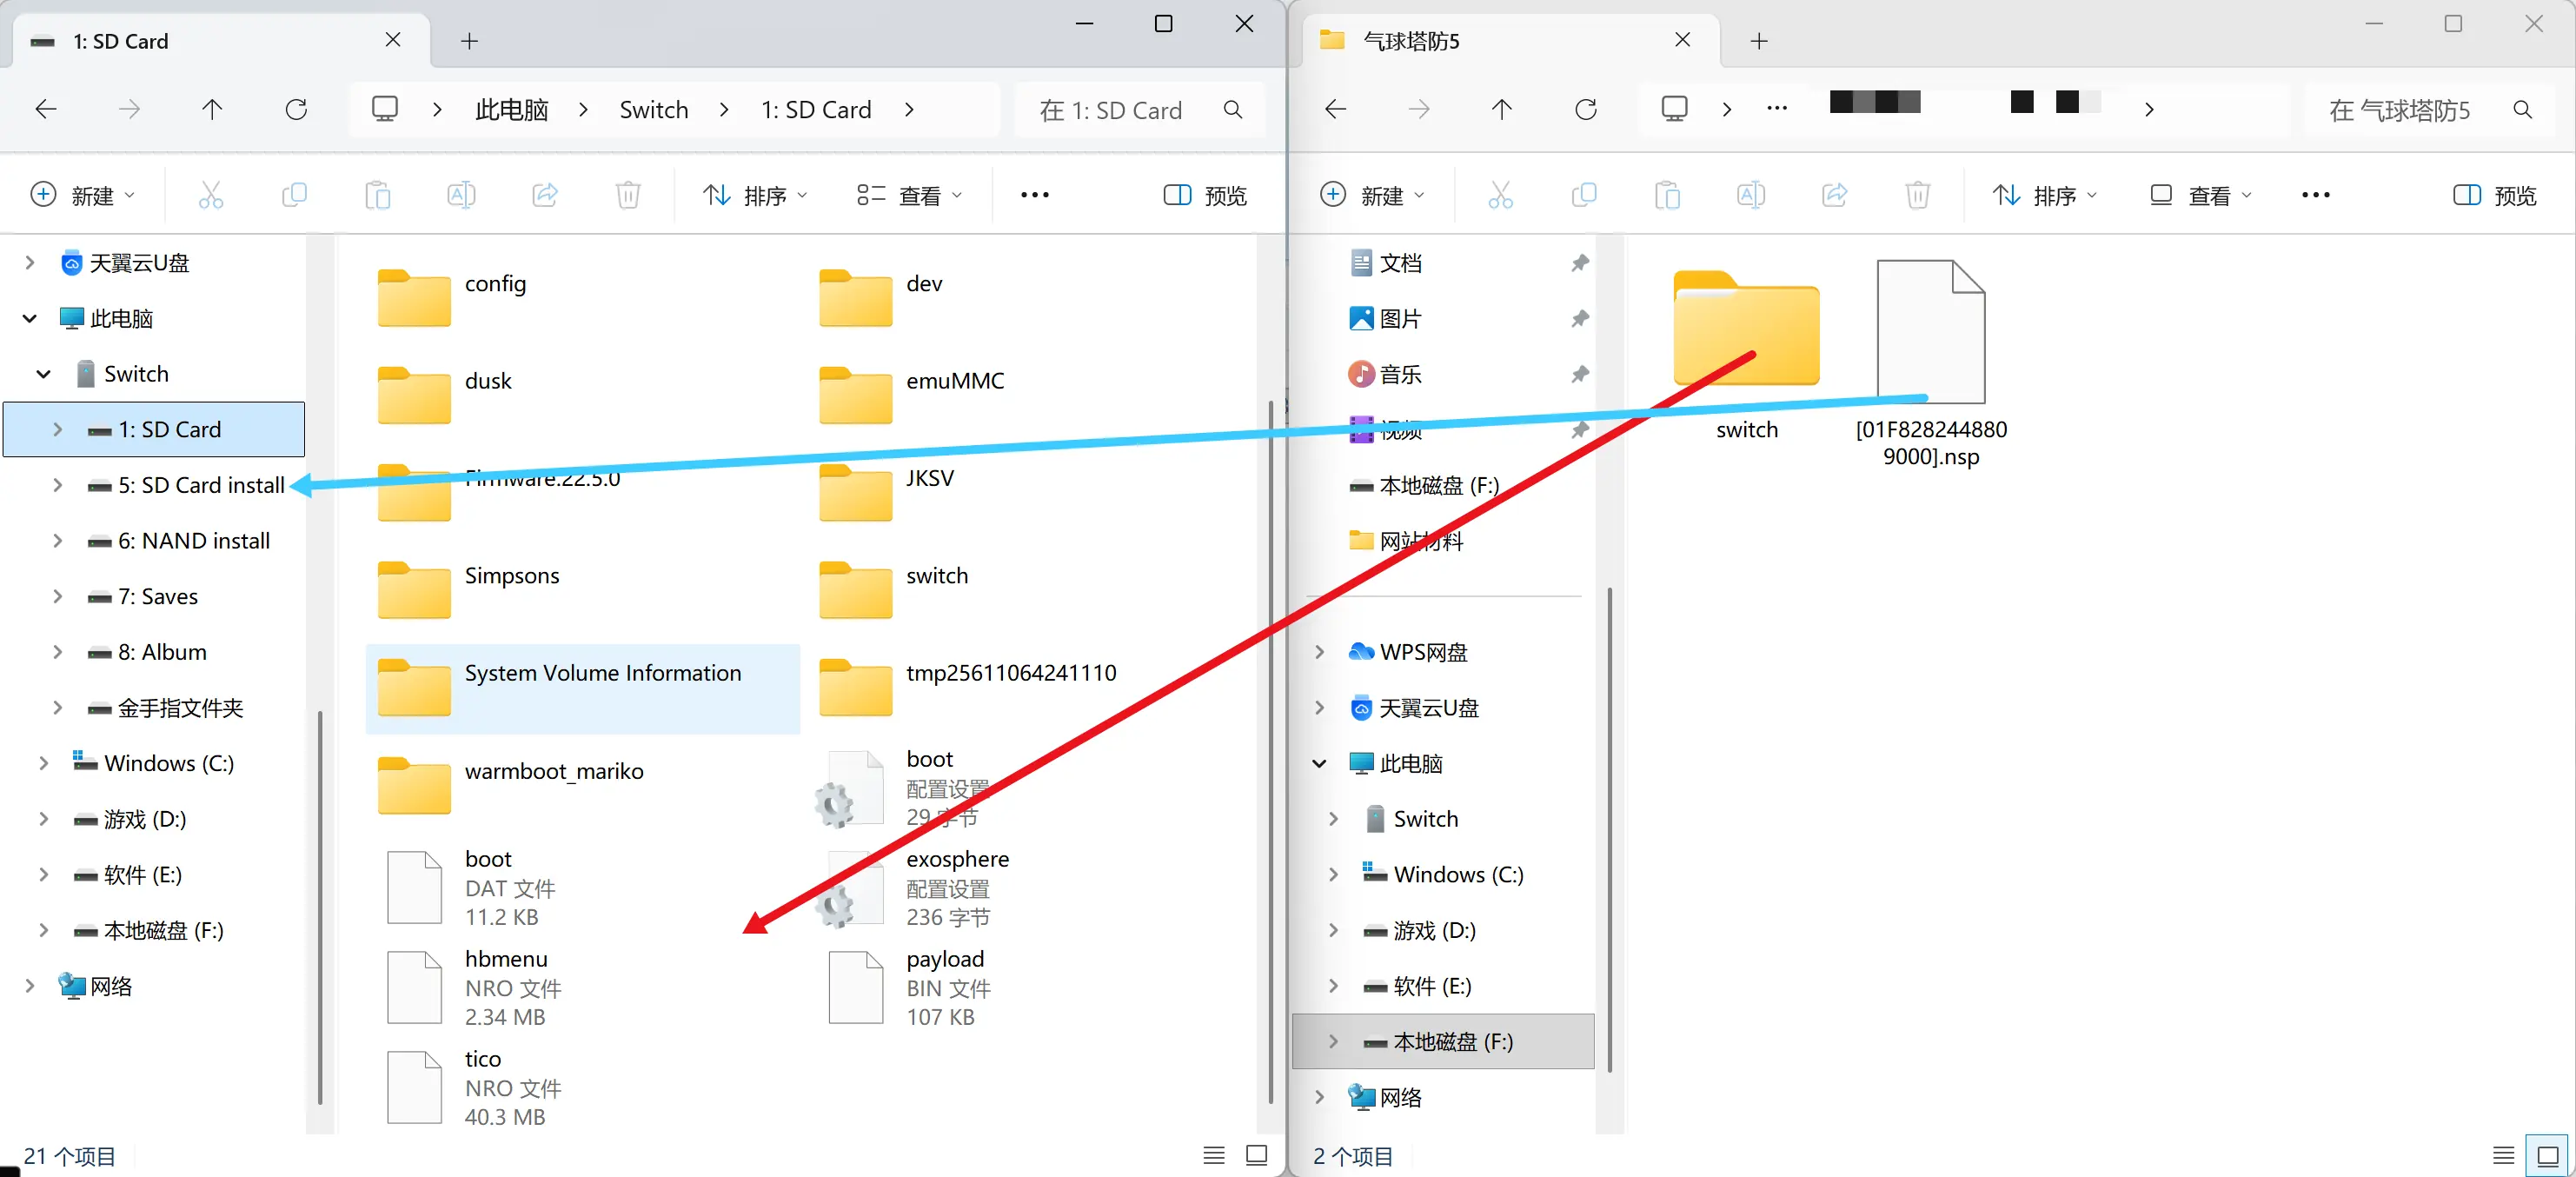Select 本地磁盘 (F:) drive in 气球塔防5 tree
The image size is (2576, 1177).
pyautogui.click(x=1444, y=1042)
